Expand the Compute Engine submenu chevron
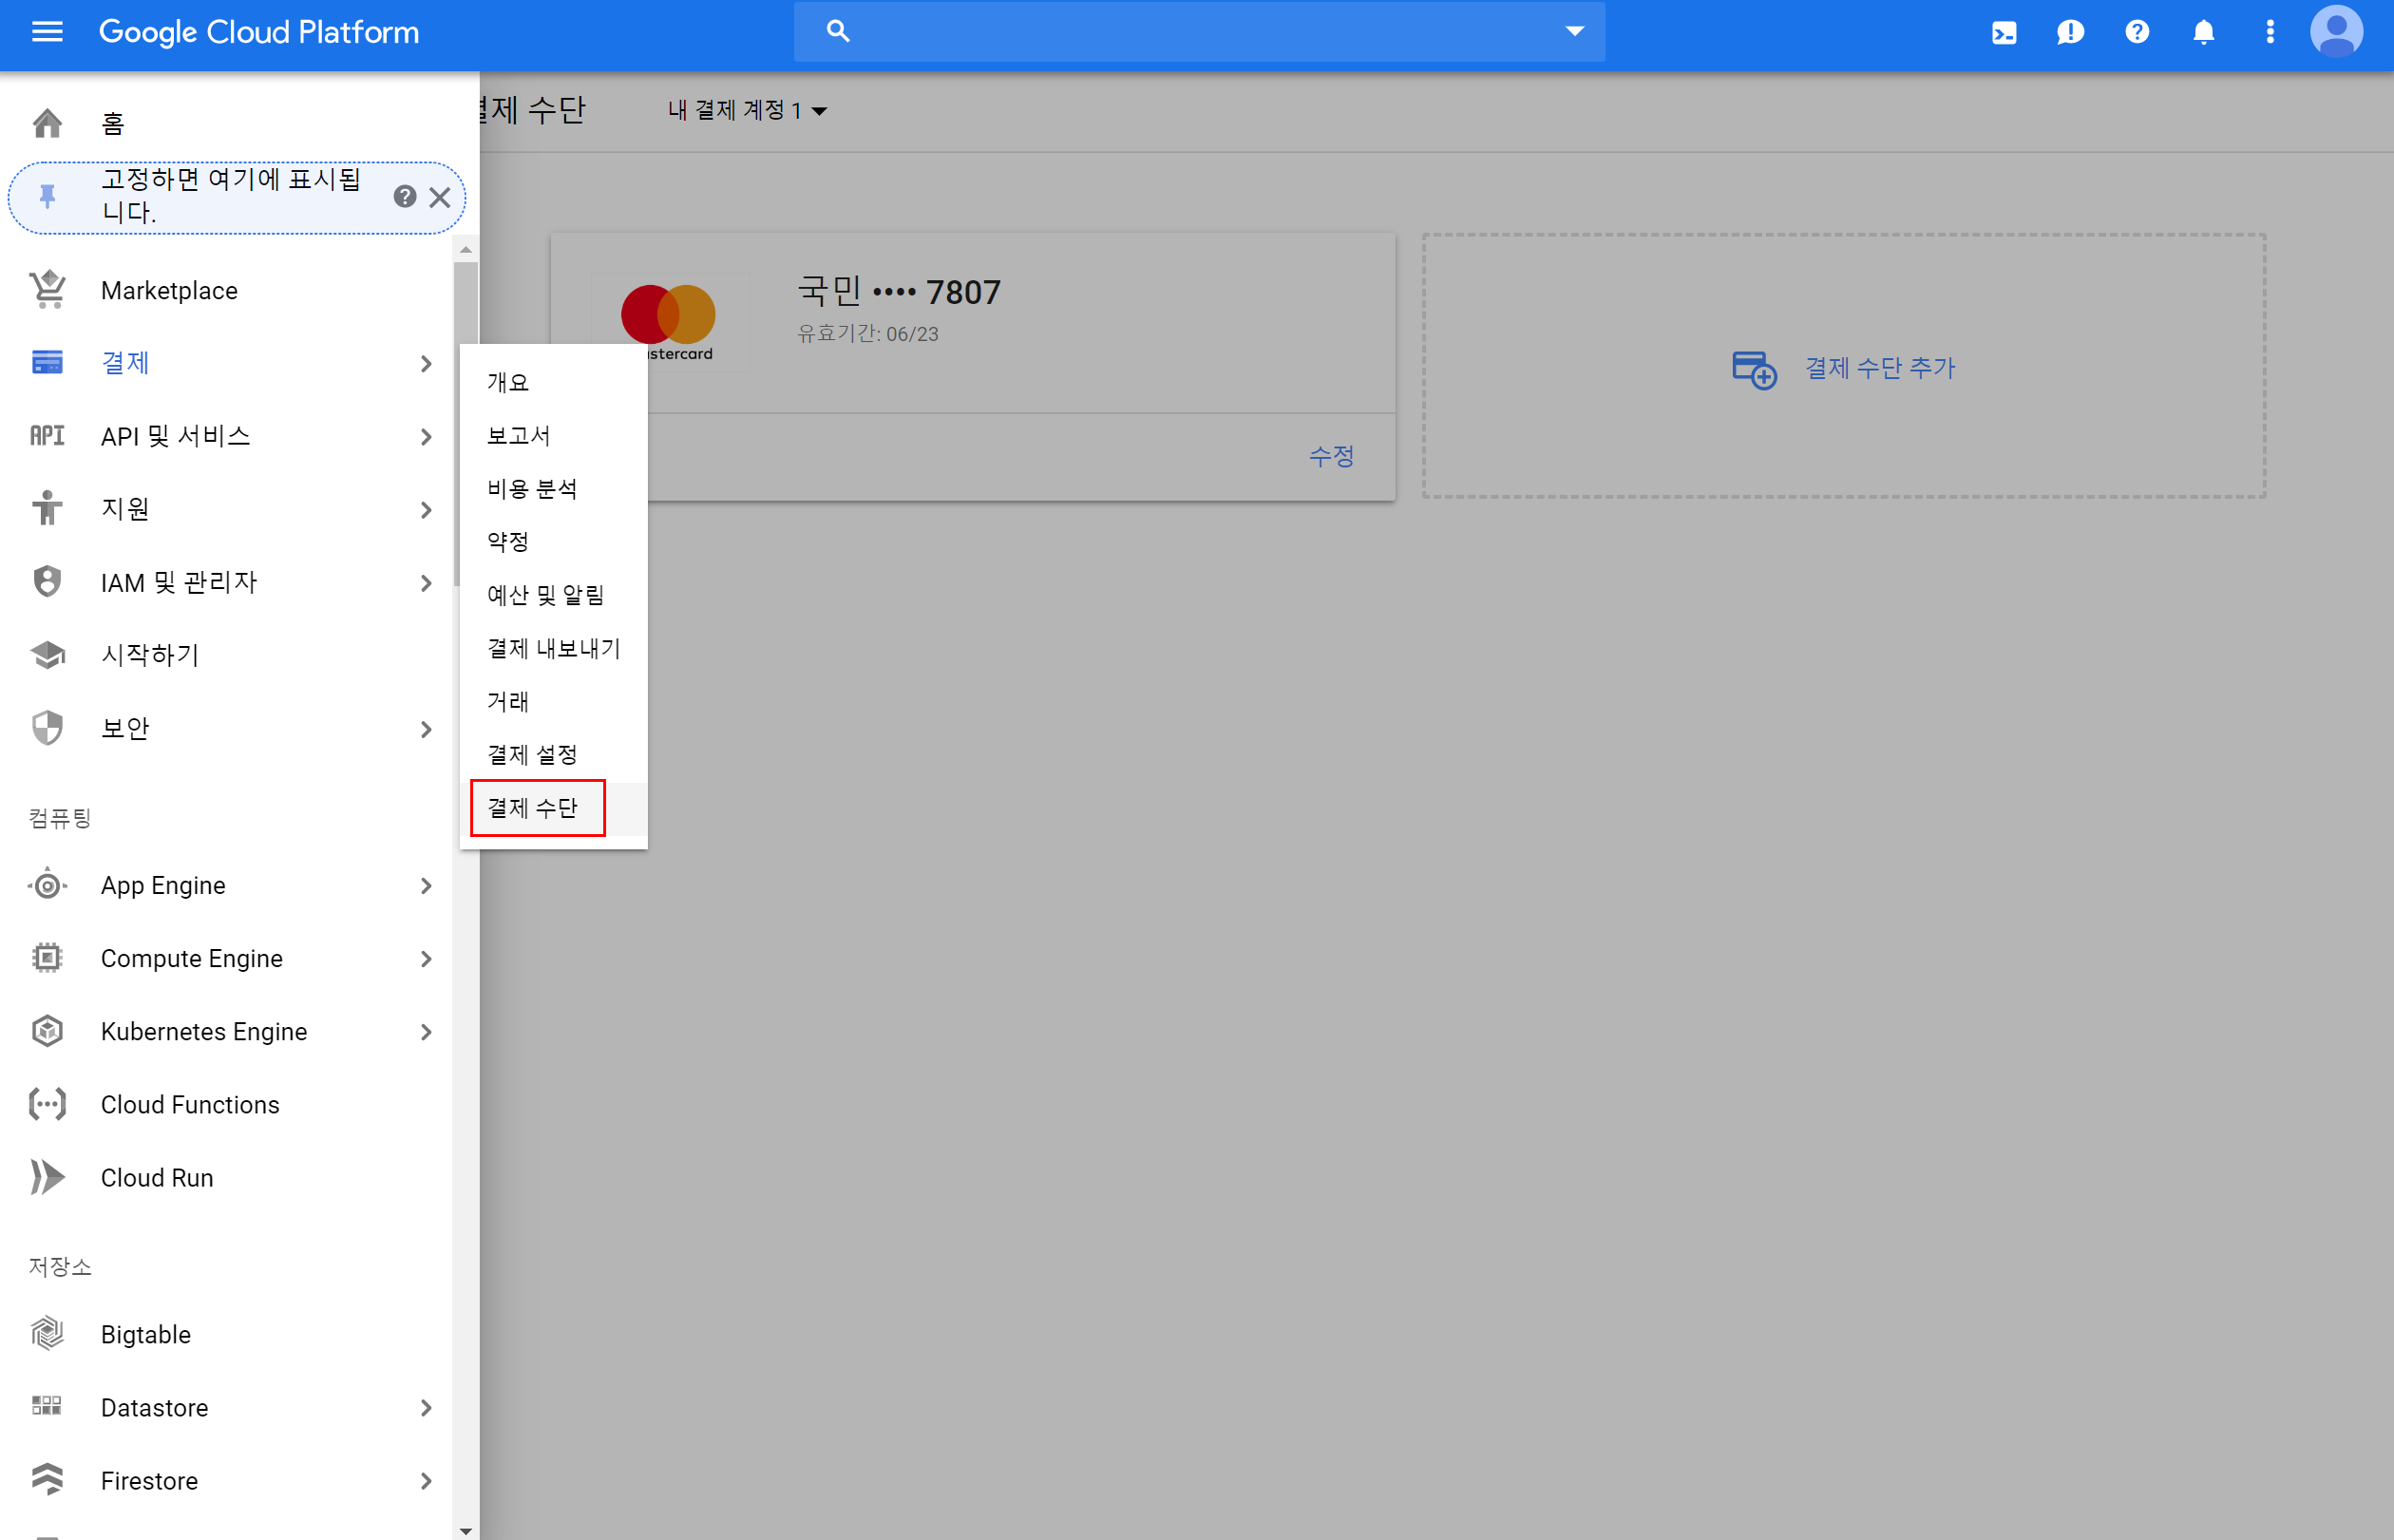This screenshot has width=2394, height=1540. pos(426,958)
